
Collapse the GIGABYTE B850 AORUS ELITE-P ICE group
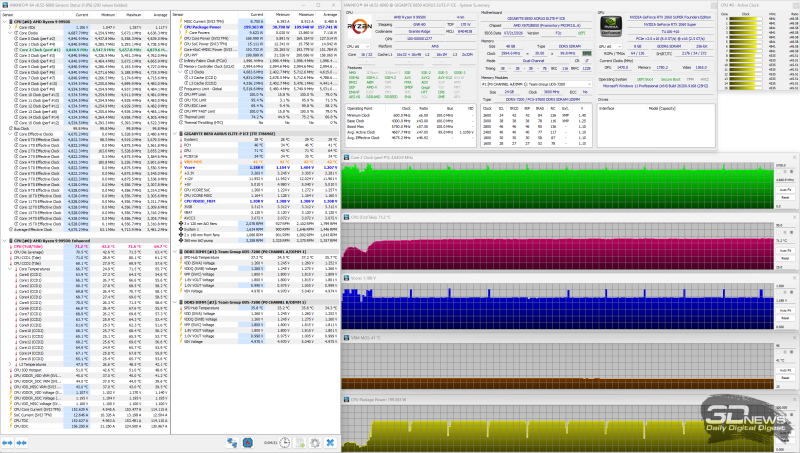click(x=175, y=134)
